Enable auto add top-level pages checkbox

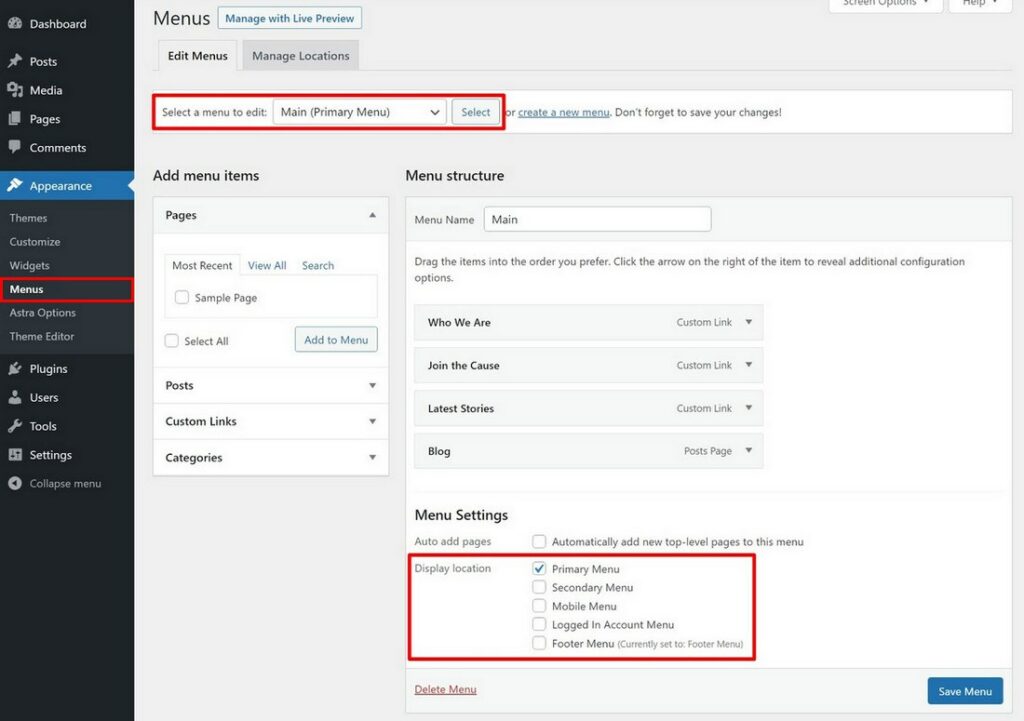(x=539, y=541)
